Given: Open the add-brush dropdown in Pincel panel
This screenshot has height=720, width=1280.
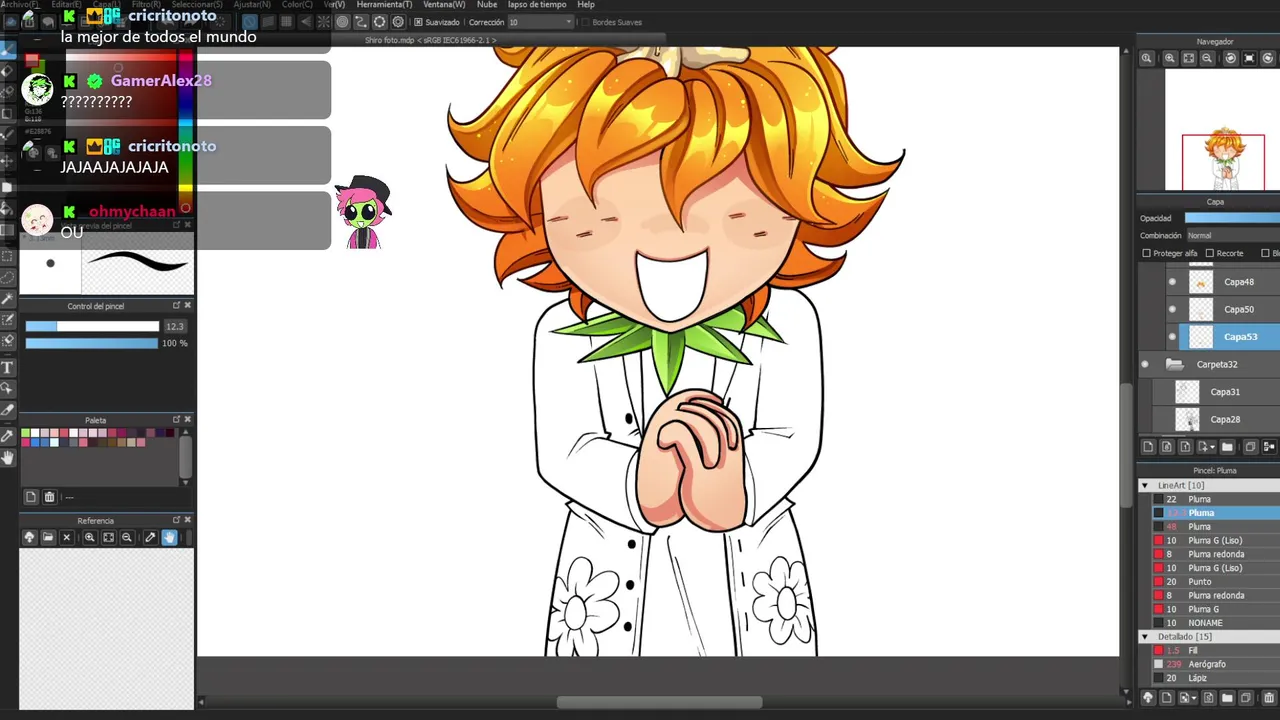Looking at the screenshot, I should (x=1193, y=698).
